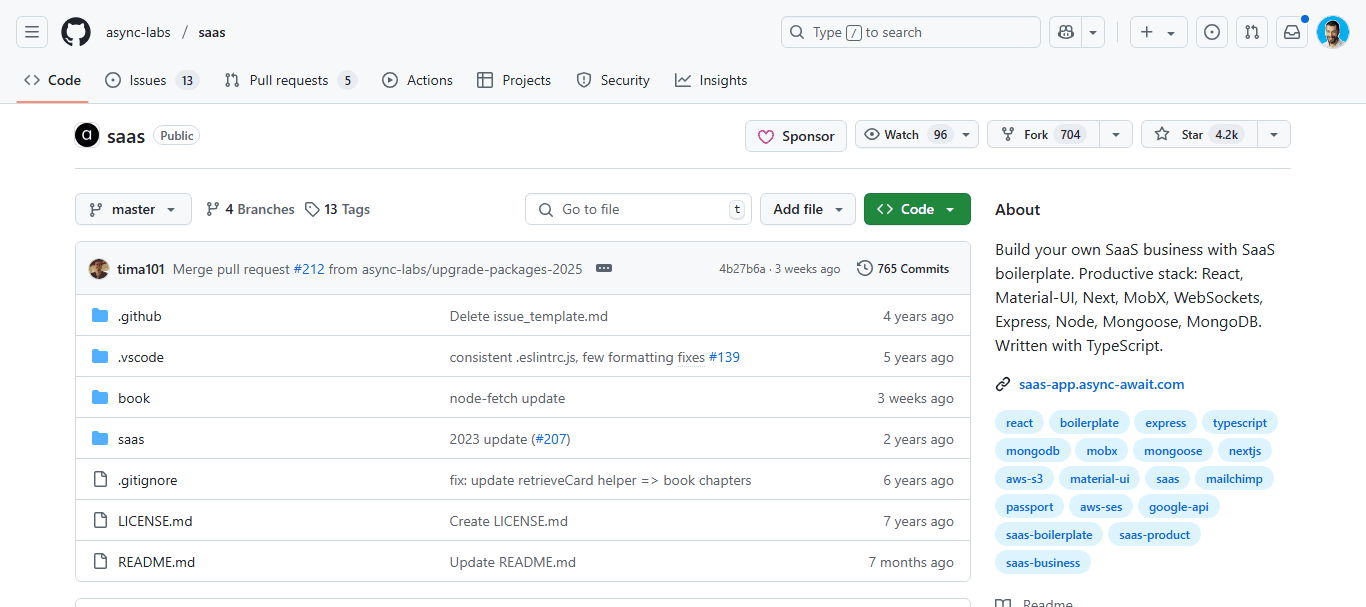Open async-labs organization link
Viewport: 1366px width, 607px height.
(138, 32)
